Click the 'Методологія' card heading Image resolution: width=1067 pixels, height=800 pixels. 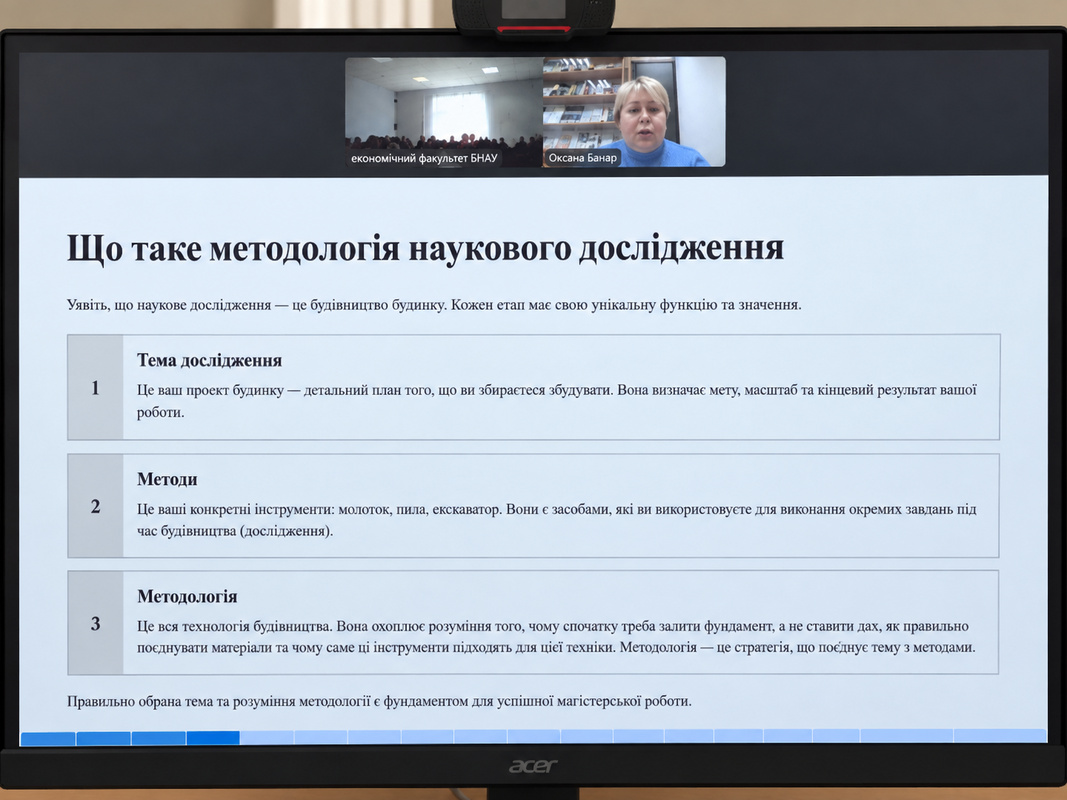click(187, 596)
